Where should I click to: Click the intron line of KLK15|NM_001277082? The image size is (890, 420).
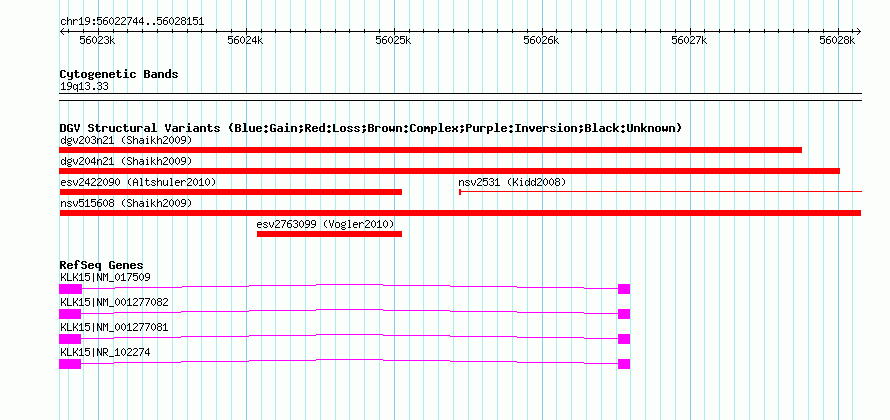point(350,311)
